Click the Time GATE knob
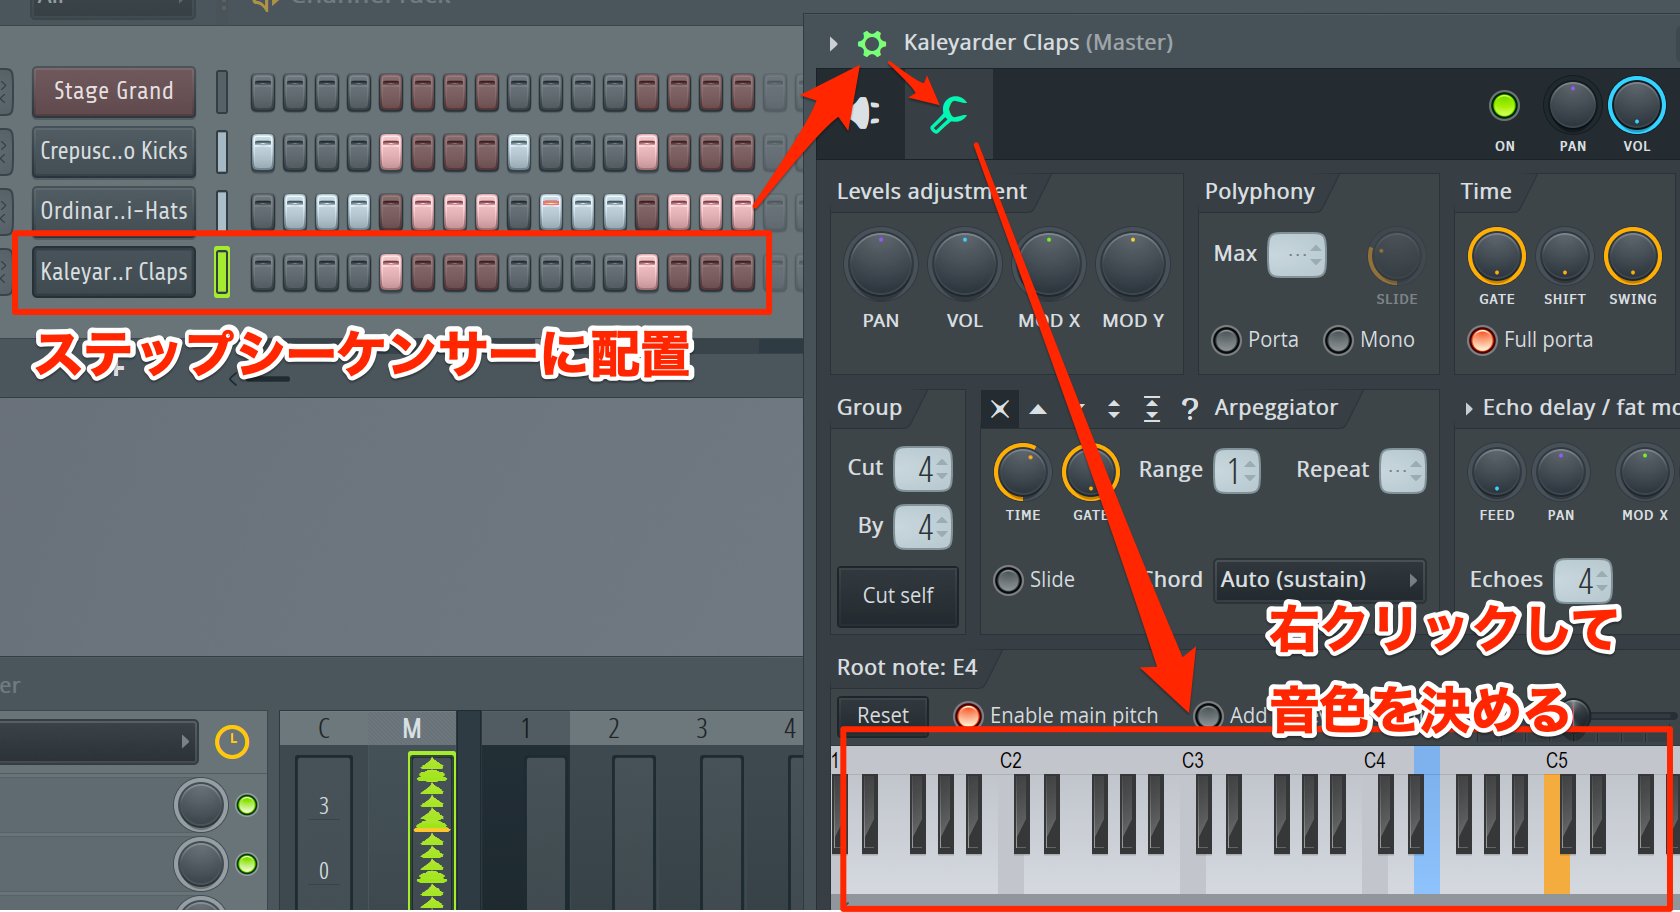Screen dimensions: 1680x912 (x=1496, y=257)
